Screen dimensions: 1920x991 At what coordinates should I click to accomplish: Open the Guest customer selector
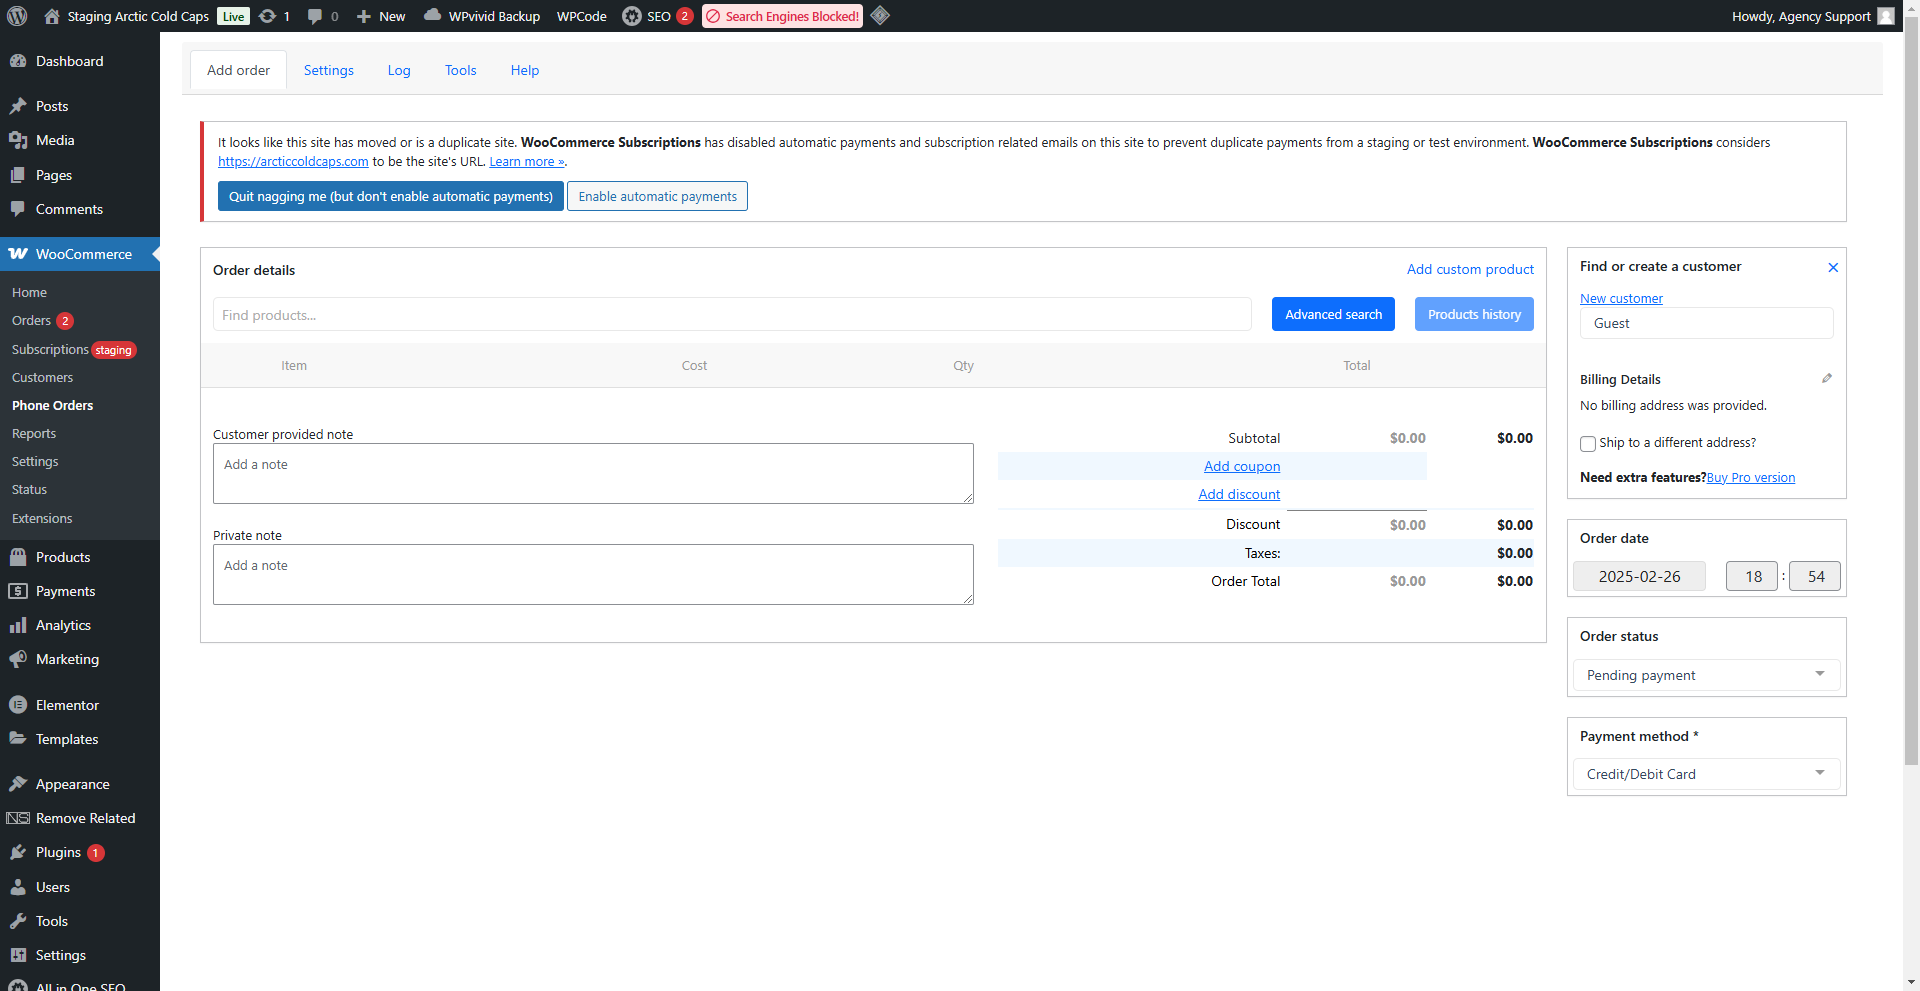pyautogui.click(x=1706, y=323)
